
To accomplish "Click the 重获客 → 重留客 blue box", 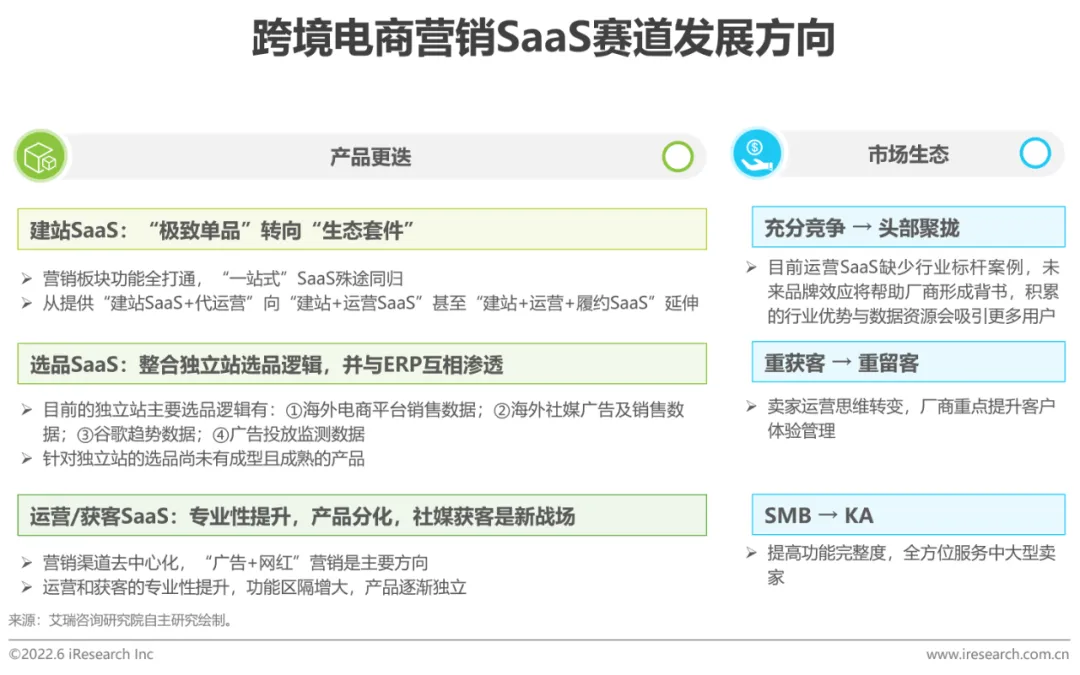I will [x=908, y=362].
